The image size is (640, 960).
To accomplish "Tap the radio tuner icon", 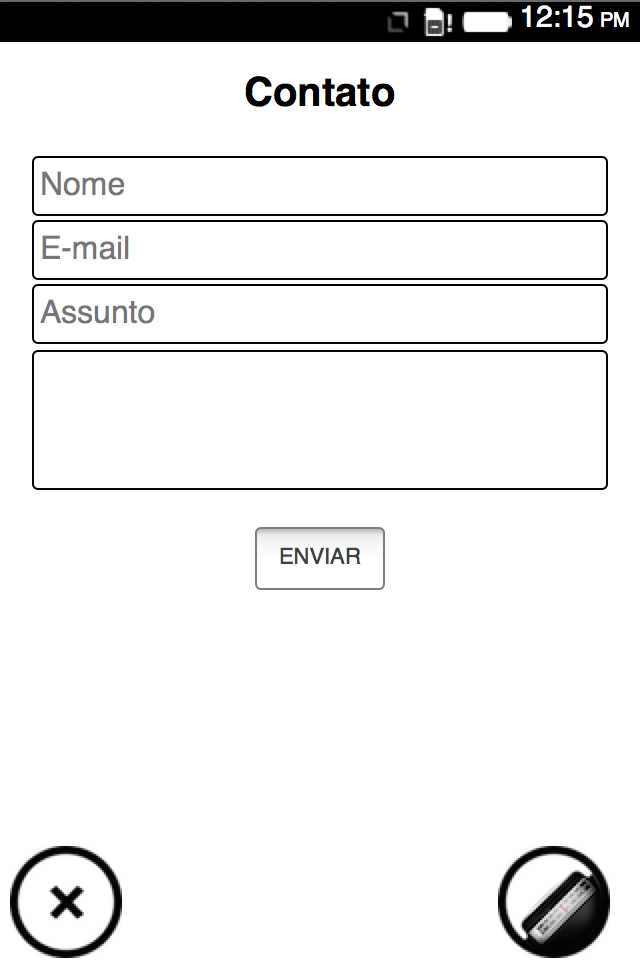I will [x=555, y=902].
